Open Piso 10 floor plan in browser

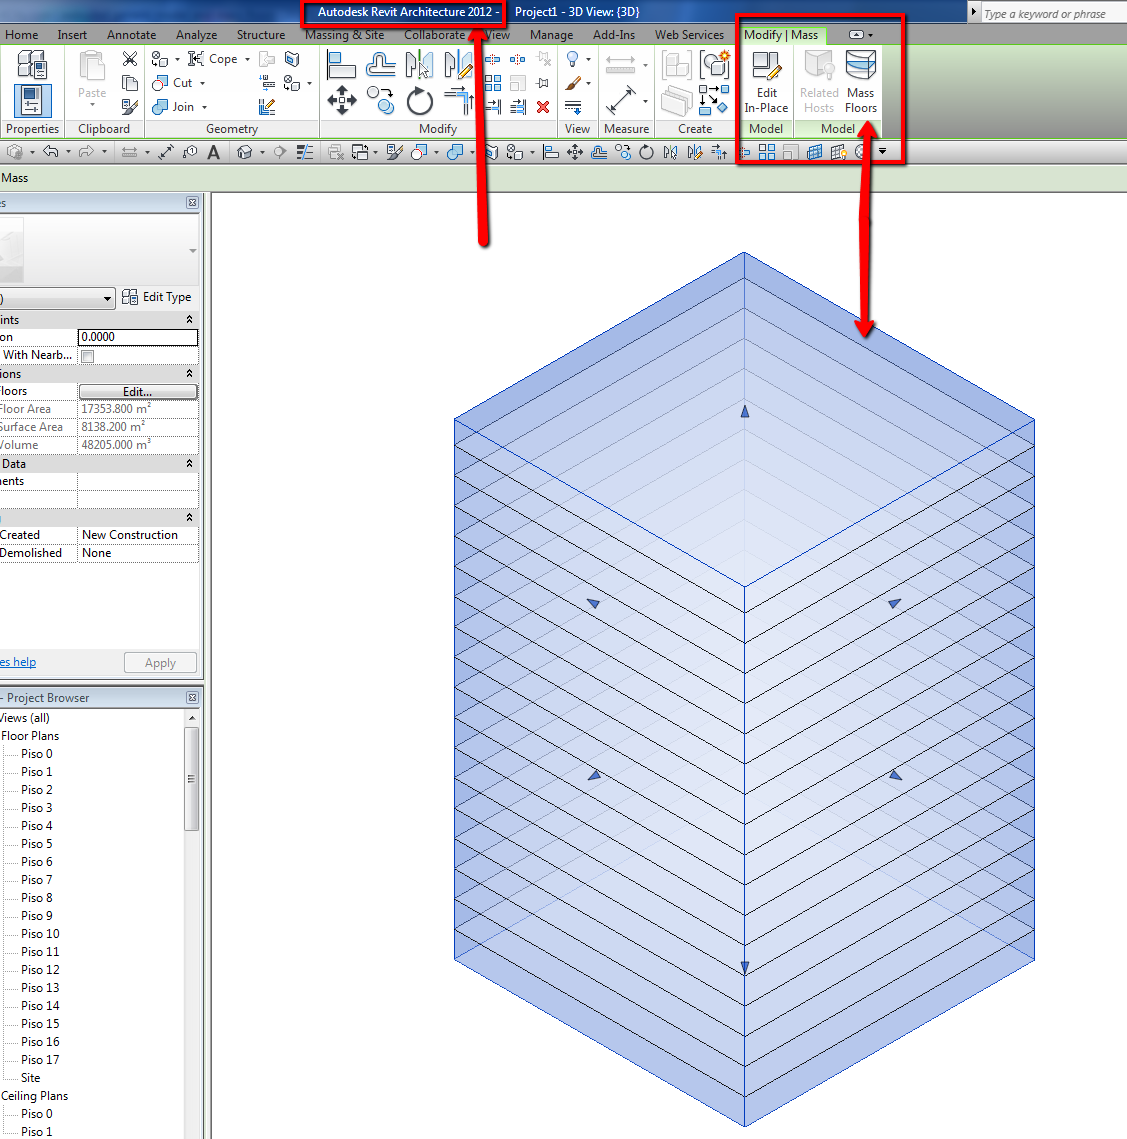[40, 934]
